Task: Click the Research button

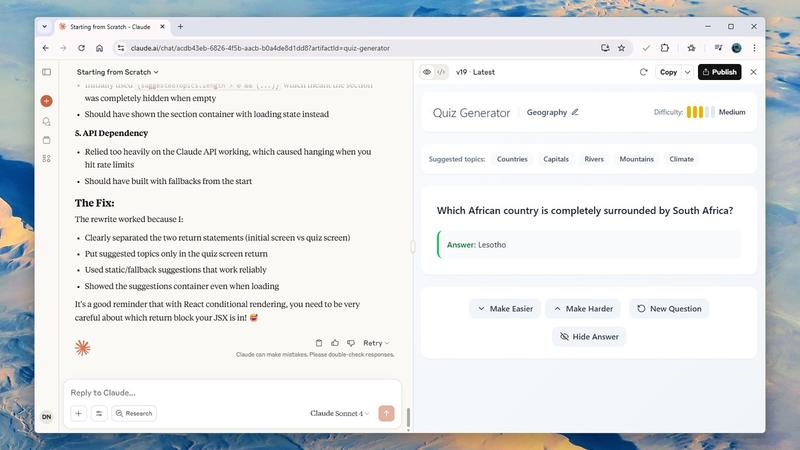Action: click(134, 413)
